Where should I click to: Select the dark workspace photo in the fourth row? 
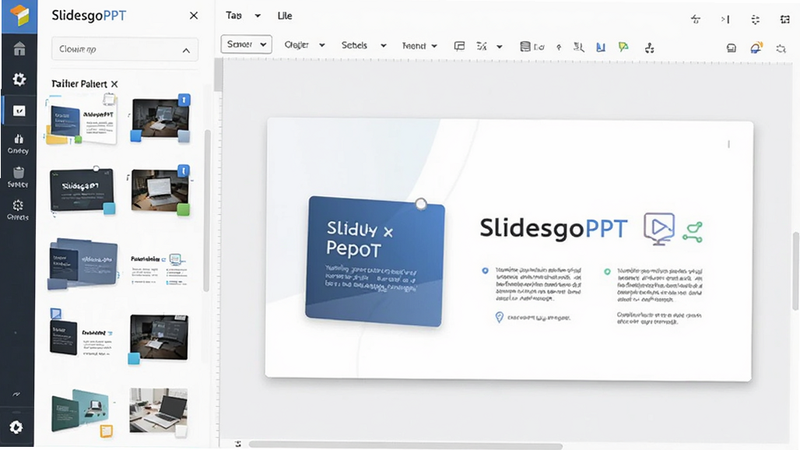pyautogui.click(x=159, y=337)
